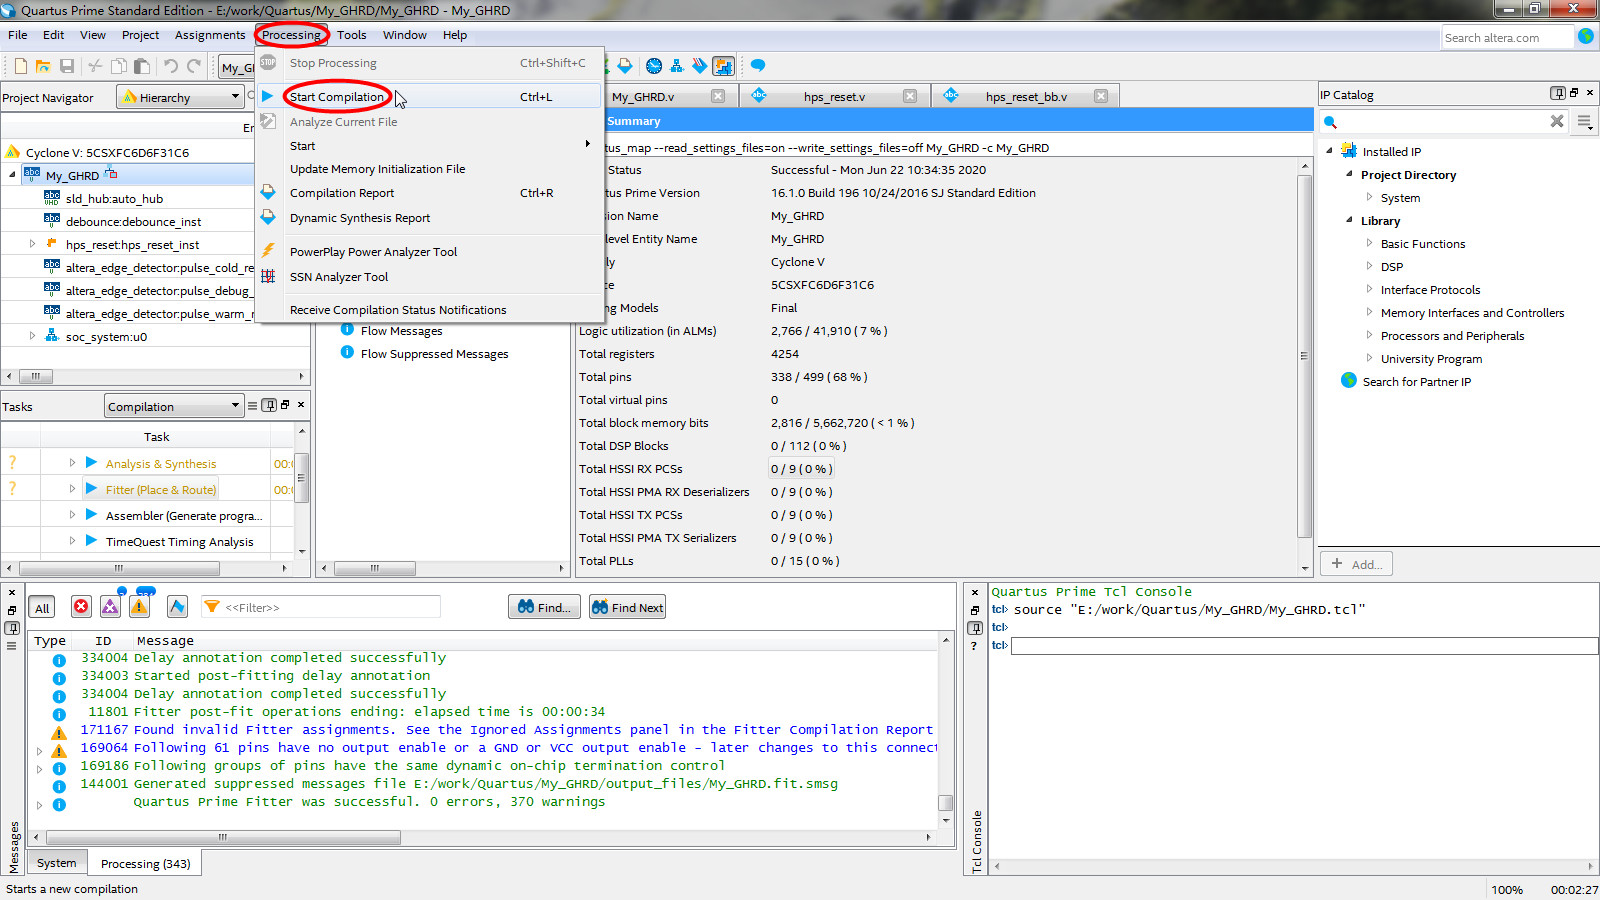Expand soc_system:u0 hierarchy node

coord(32,336)
